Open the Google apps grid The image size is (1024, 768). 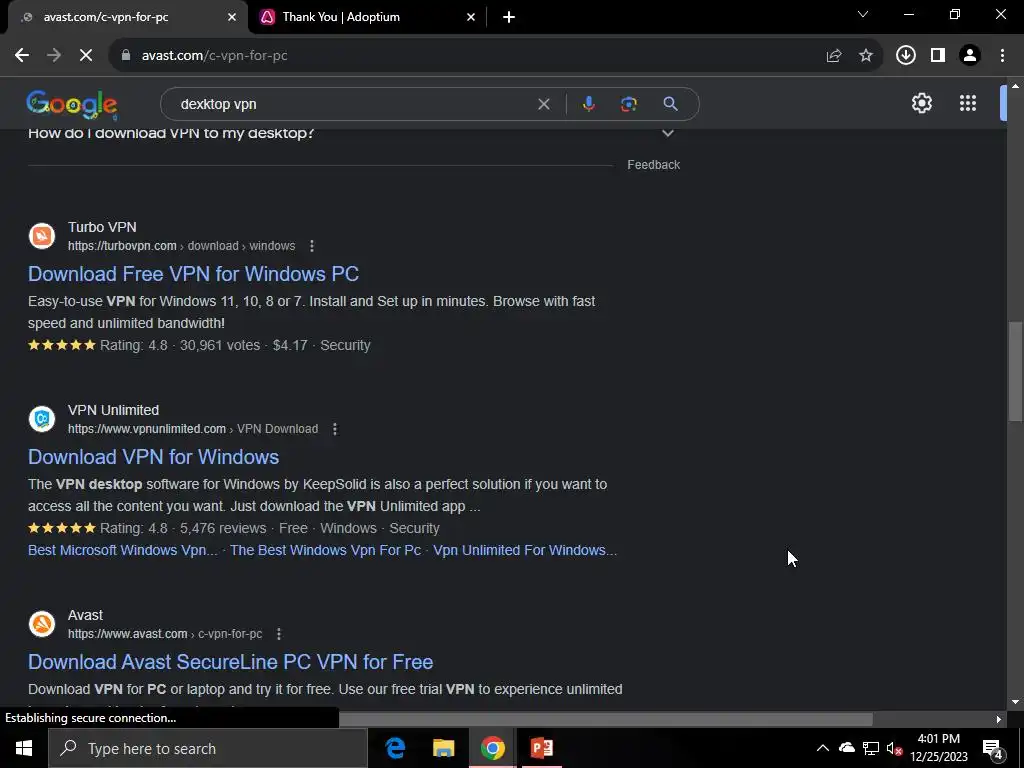coord(967,103)
